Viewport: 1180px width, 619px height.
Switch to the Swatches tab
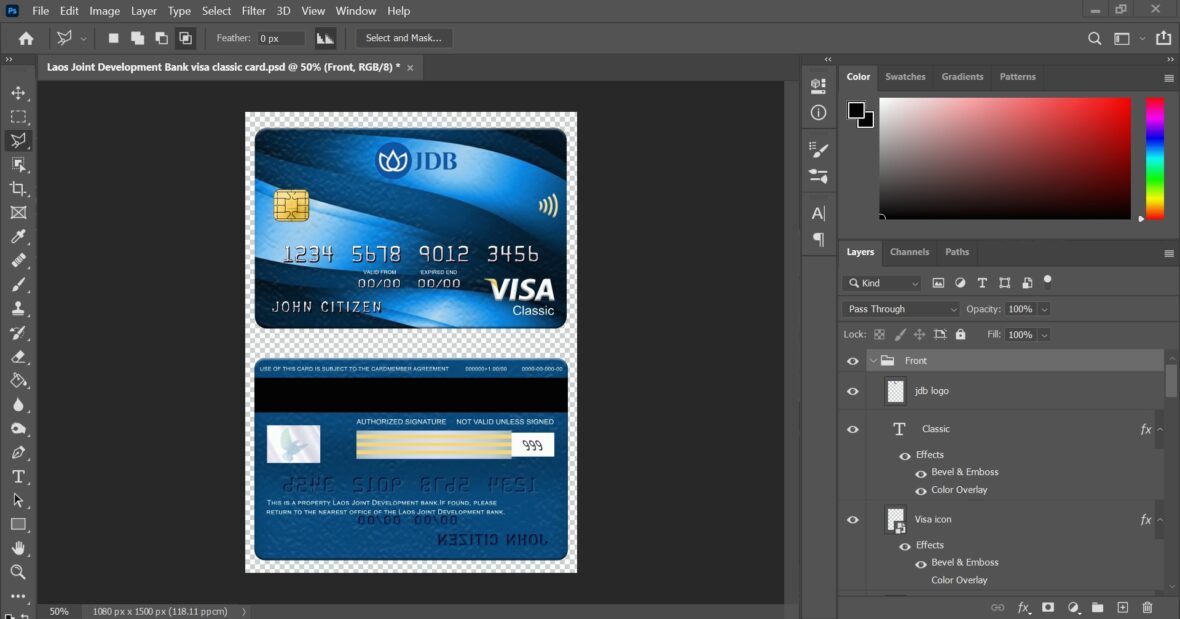(905, 77)
